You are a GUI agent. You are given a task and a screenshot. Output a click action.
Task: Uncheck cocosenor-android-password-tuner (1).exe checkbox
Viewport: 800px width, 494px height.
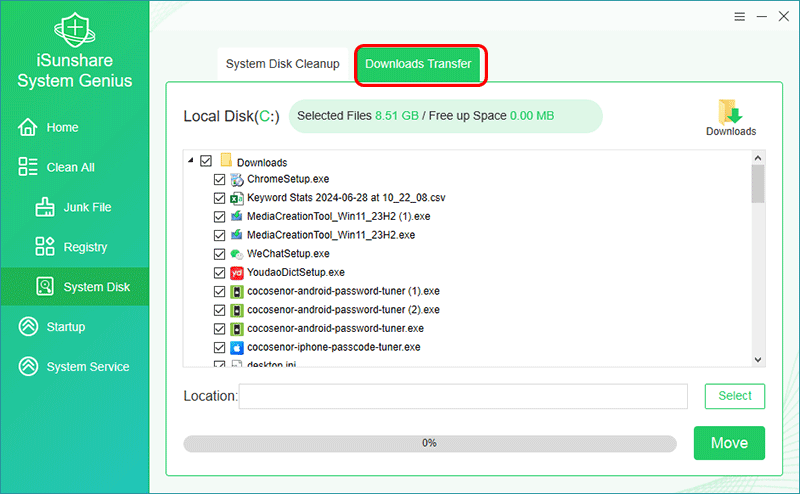219,291
